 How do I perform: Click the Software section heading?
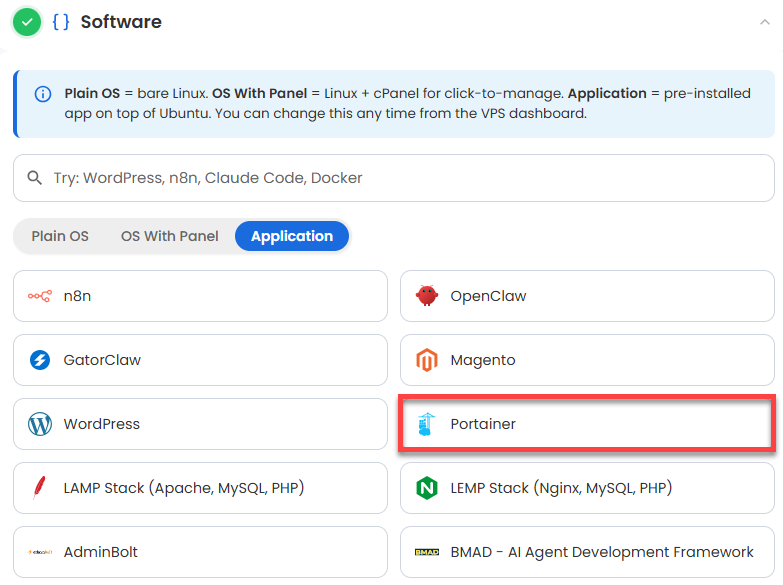click(121, 22)
